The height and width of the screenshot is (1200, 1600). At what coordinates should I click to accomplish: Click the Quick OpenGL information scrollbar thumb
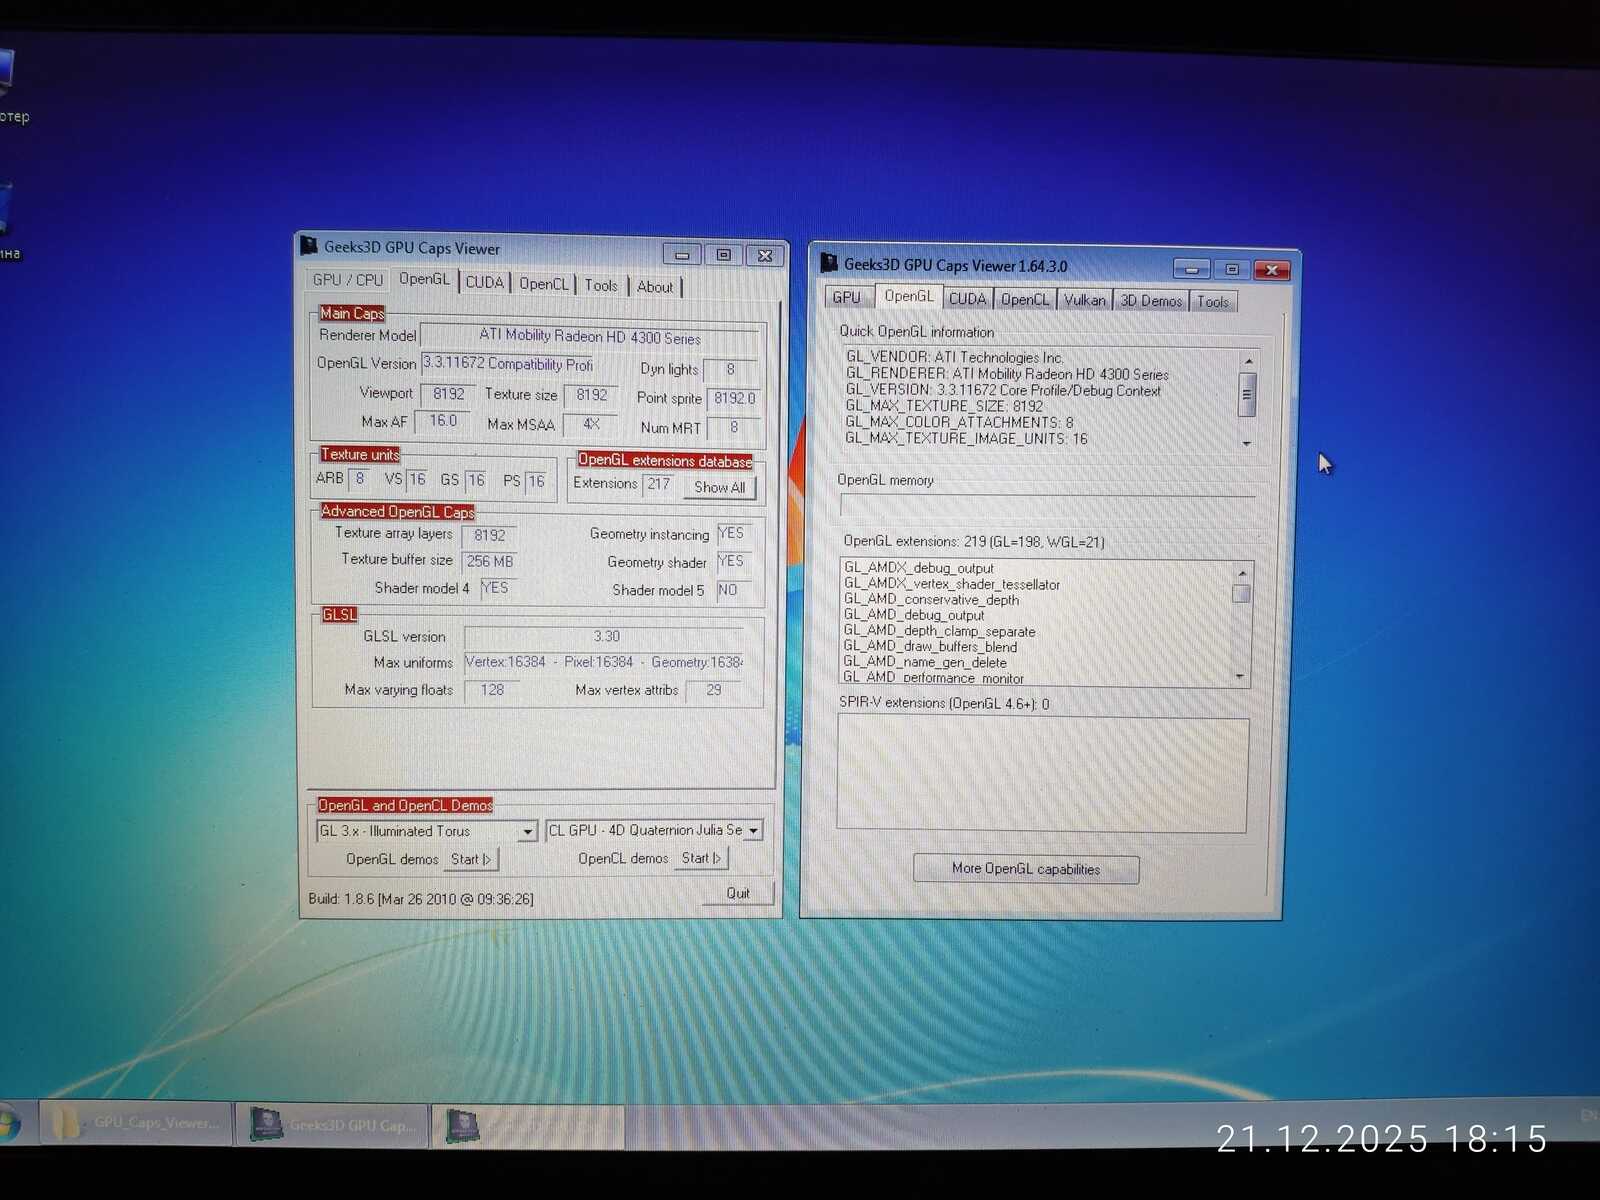tap(1247, 393)
